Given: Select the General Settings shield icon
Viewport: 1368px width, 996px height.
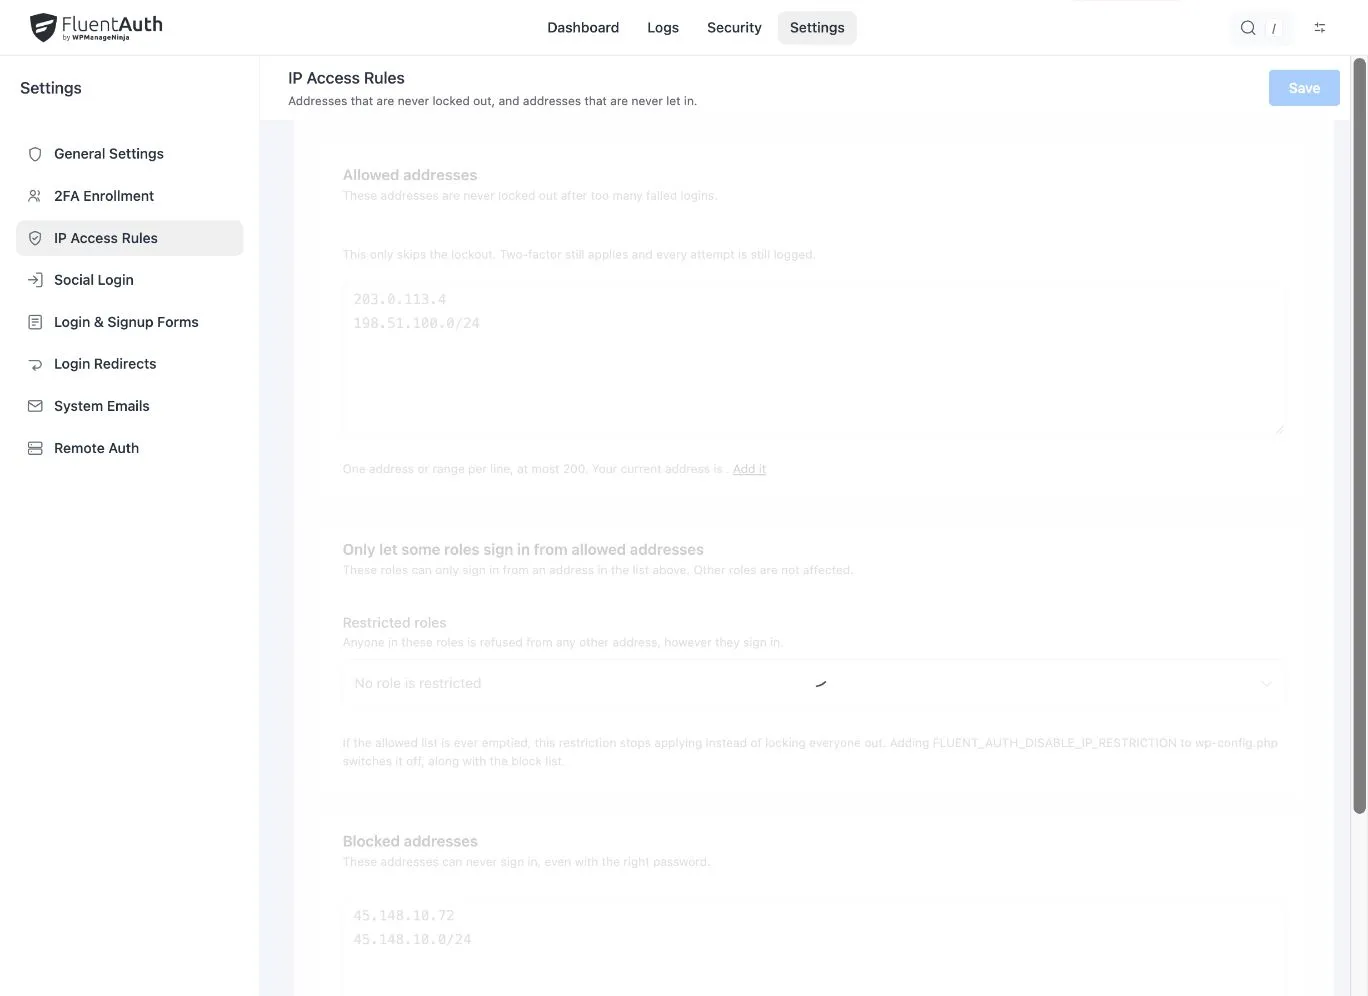Looking at the screenshot, I should pyautogui.click(x=35, y=154).
